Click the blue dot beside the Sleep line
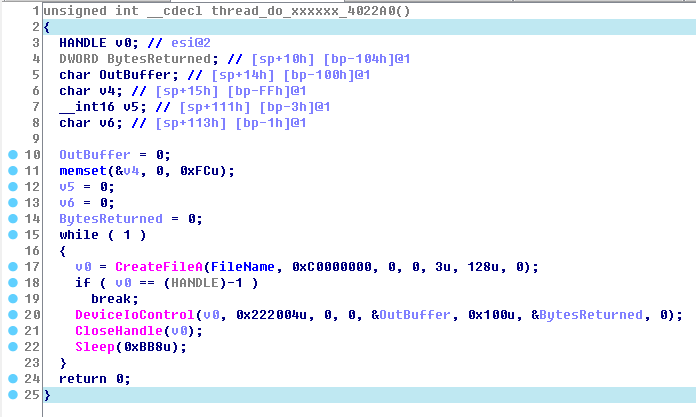The width and height of the screenshot is (696, 417). tap(13, 346)
